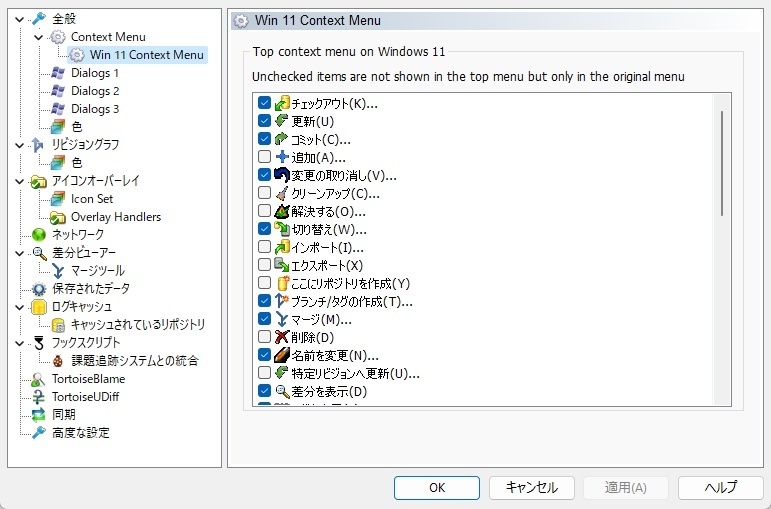The width and height of the screenshot is (771, 509).
Task: Collapse the 全般 tree node
Action: coord(19,19)
